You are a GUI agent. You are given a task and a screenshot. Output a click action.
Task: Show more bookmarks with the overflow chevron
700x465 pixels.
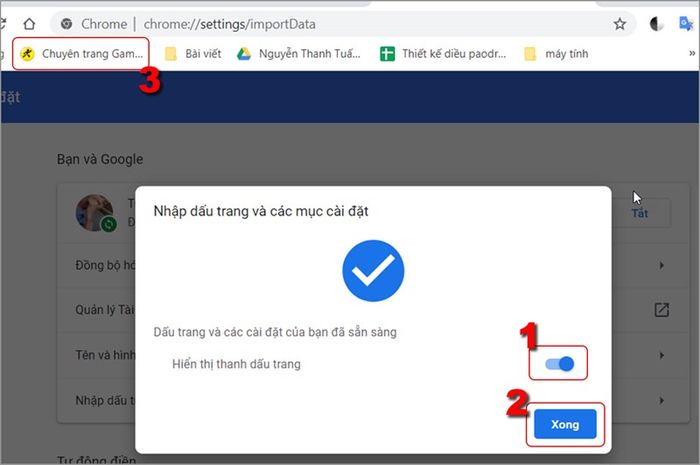(x=692, y=53)
